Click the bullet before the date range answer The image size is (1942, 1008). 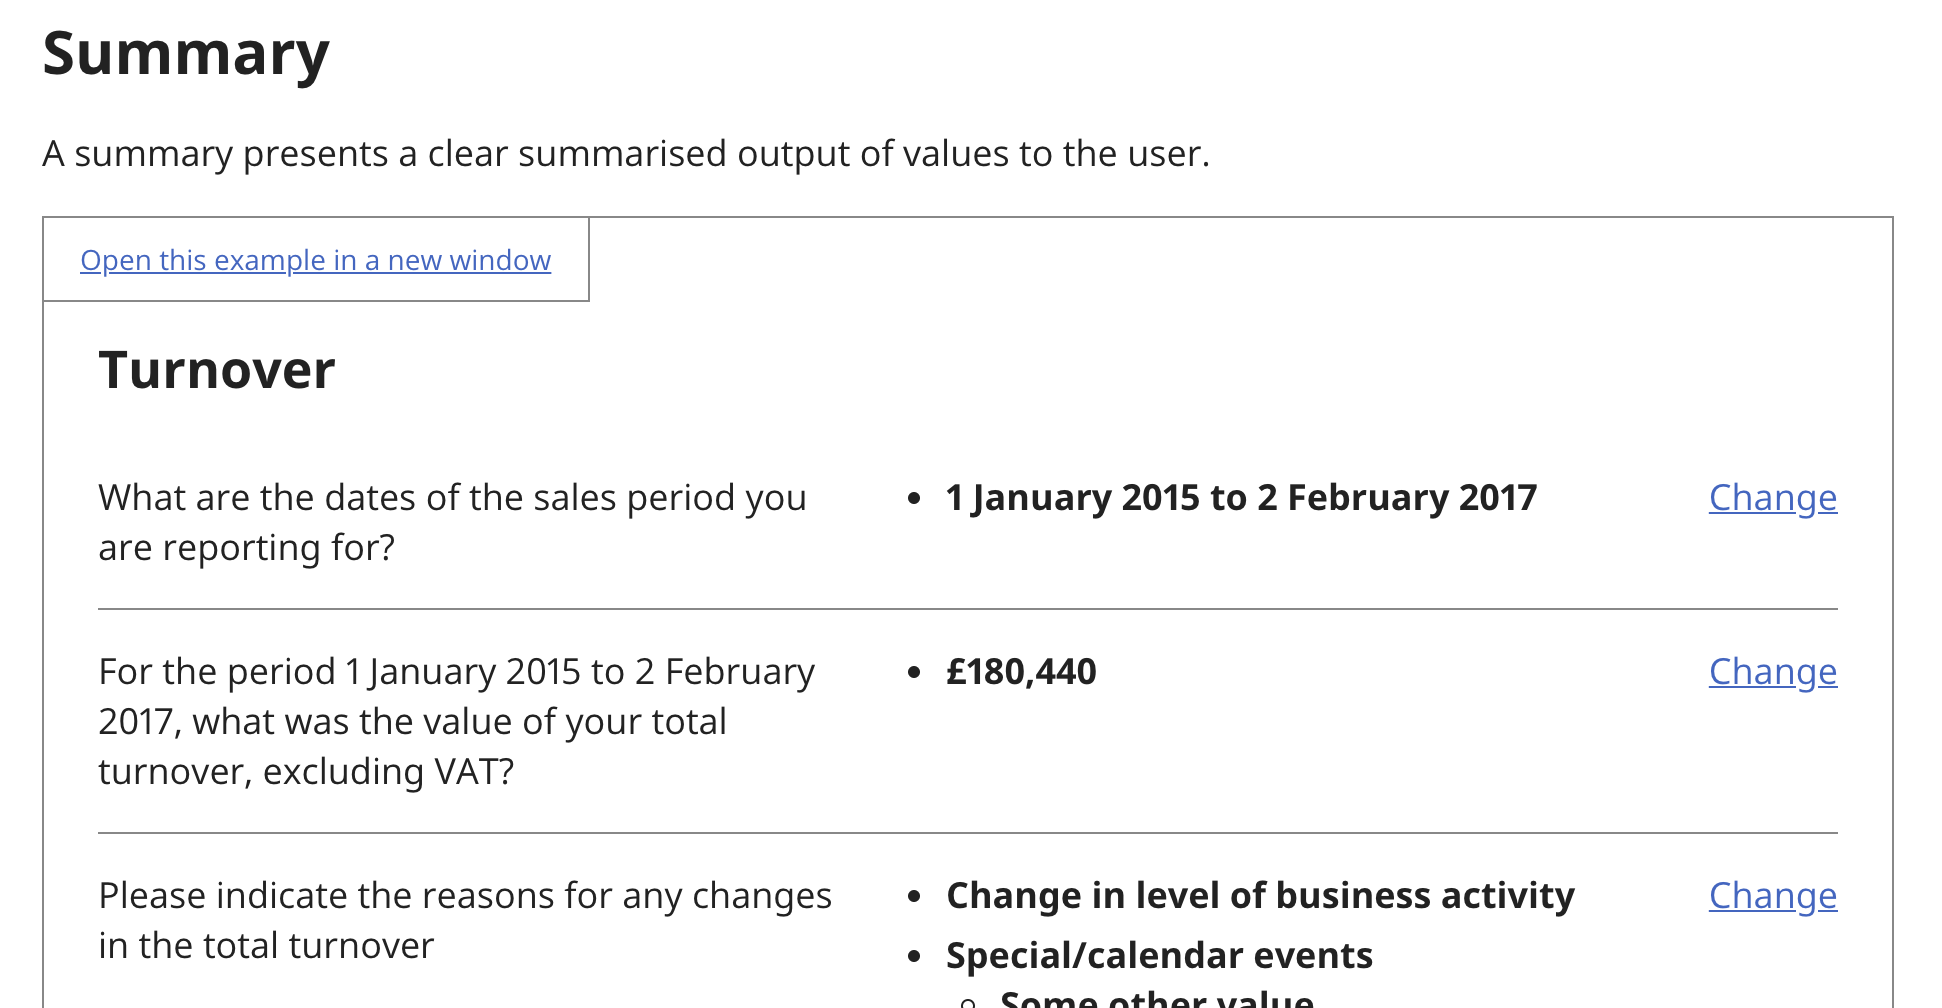(914, 499)
